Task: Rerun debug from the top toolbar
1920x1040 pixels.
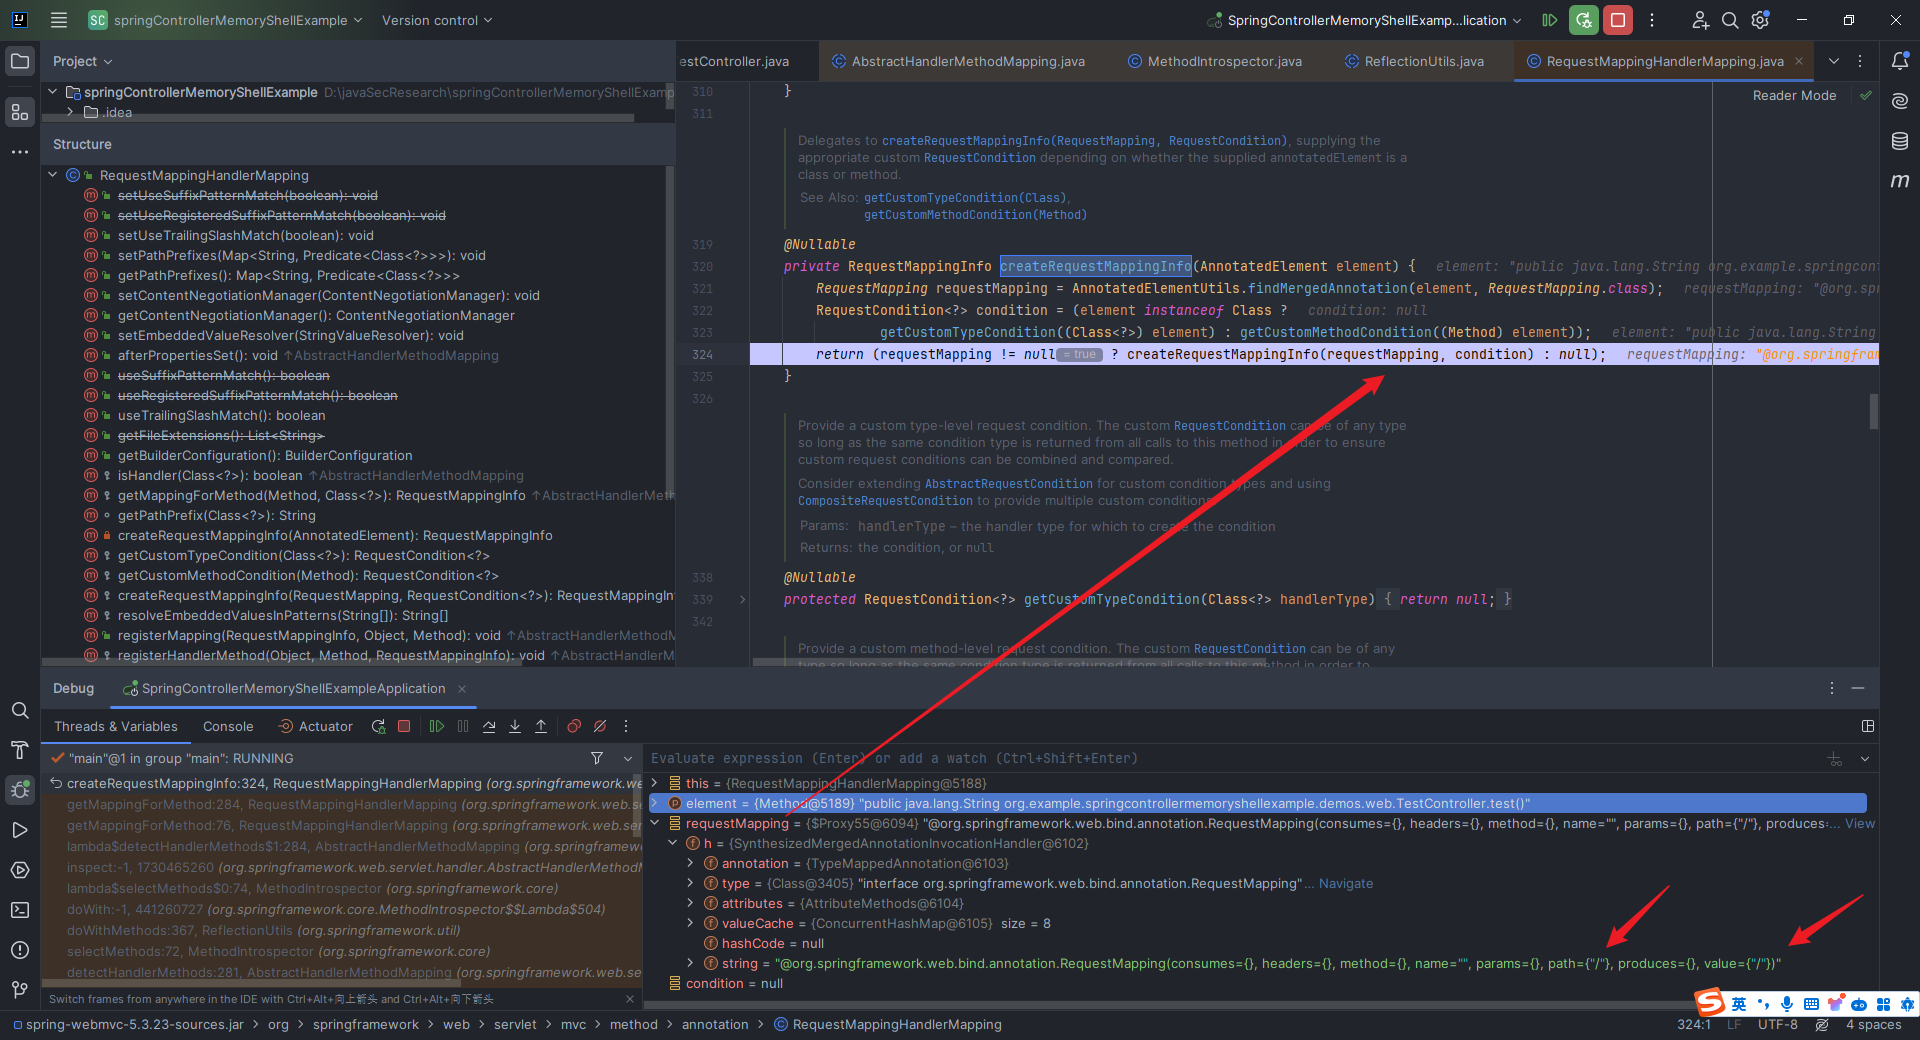Action: pos(1584,20)
